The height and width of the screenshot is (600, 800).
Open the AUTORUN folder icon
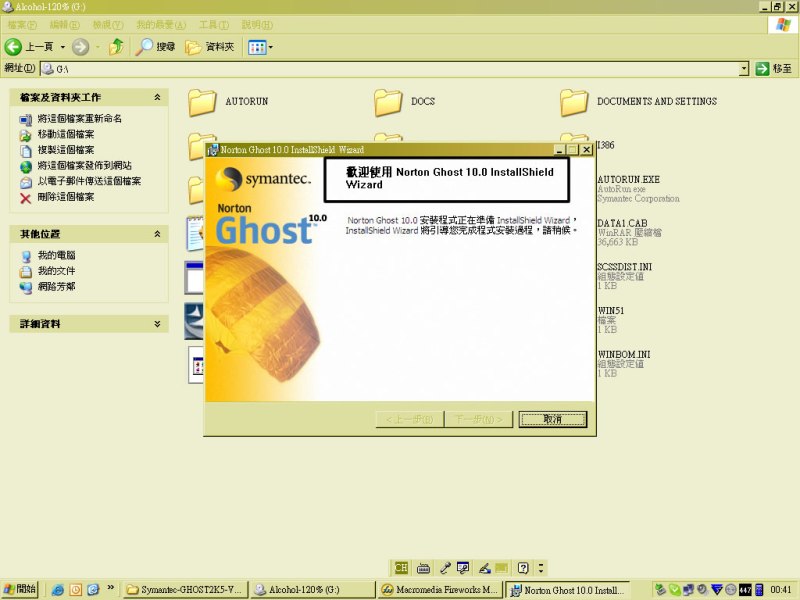tap(203, 102)
